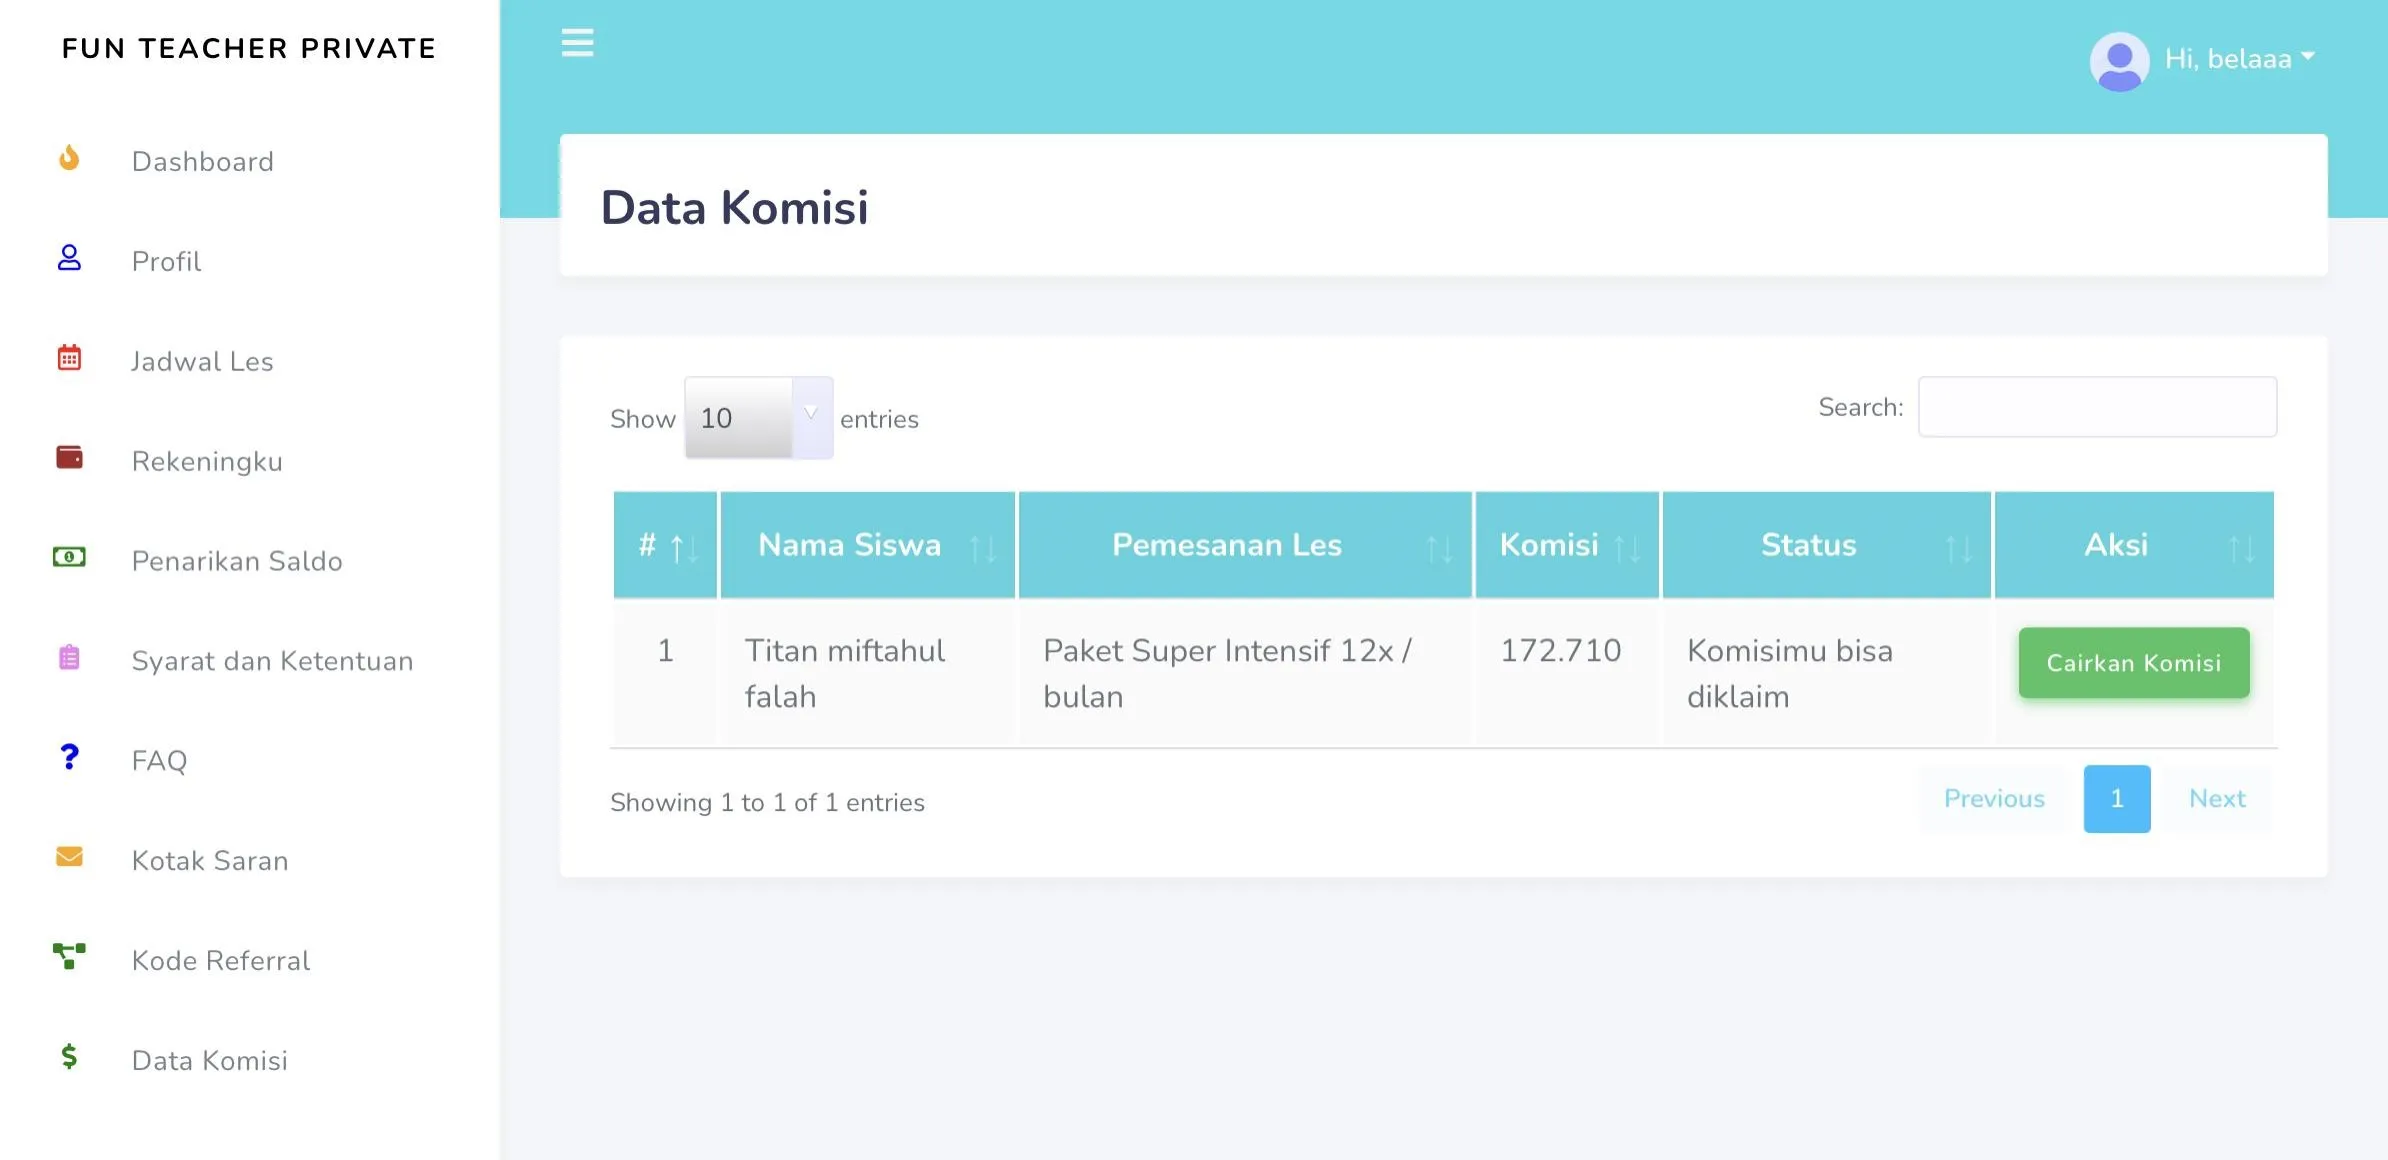The width and height of the screenshot is (2388, 1160).
Task: Click the Dashboard flame icon
Action: (x=69, y=158)
